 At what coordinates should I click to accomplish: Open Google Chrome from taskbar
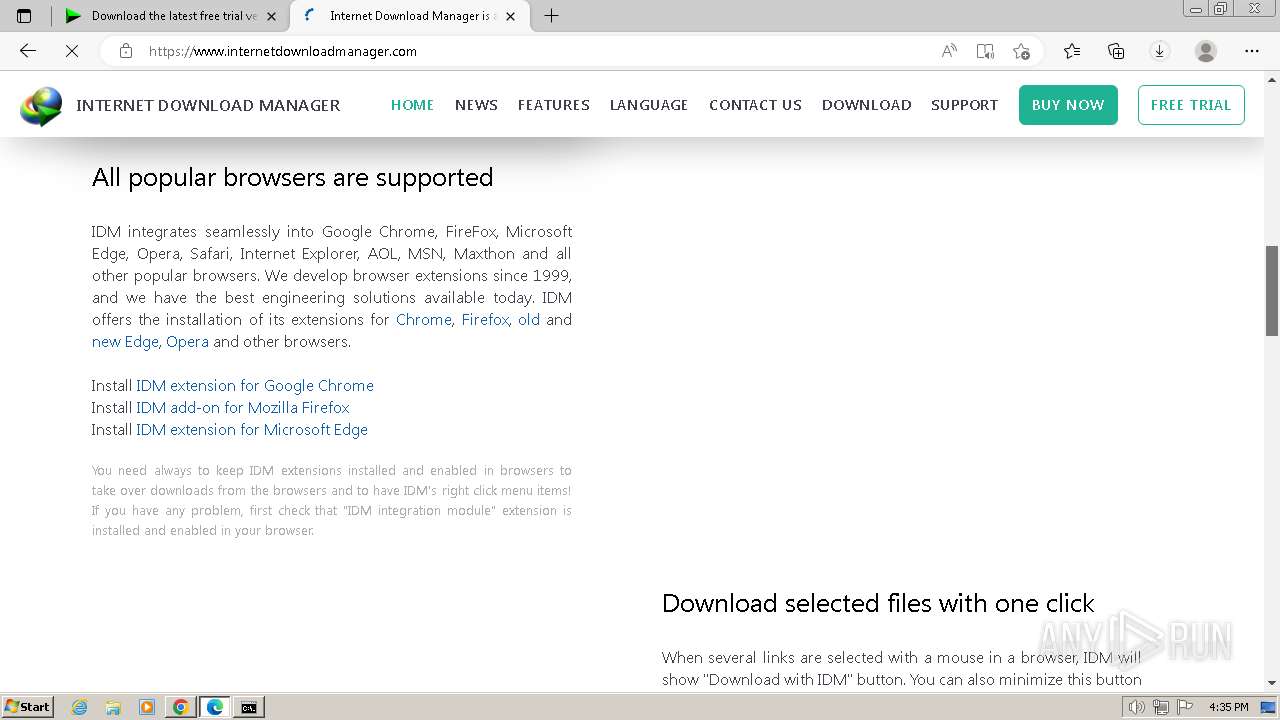click(x=181, y=707)
